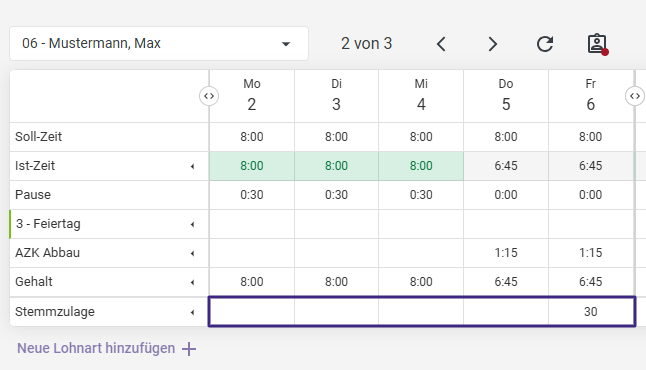Image resolution: width=646 pixels, height=370 pixels.
Task: Expand the 3 - Feiertag row arrow
Action: pos(192,225)
